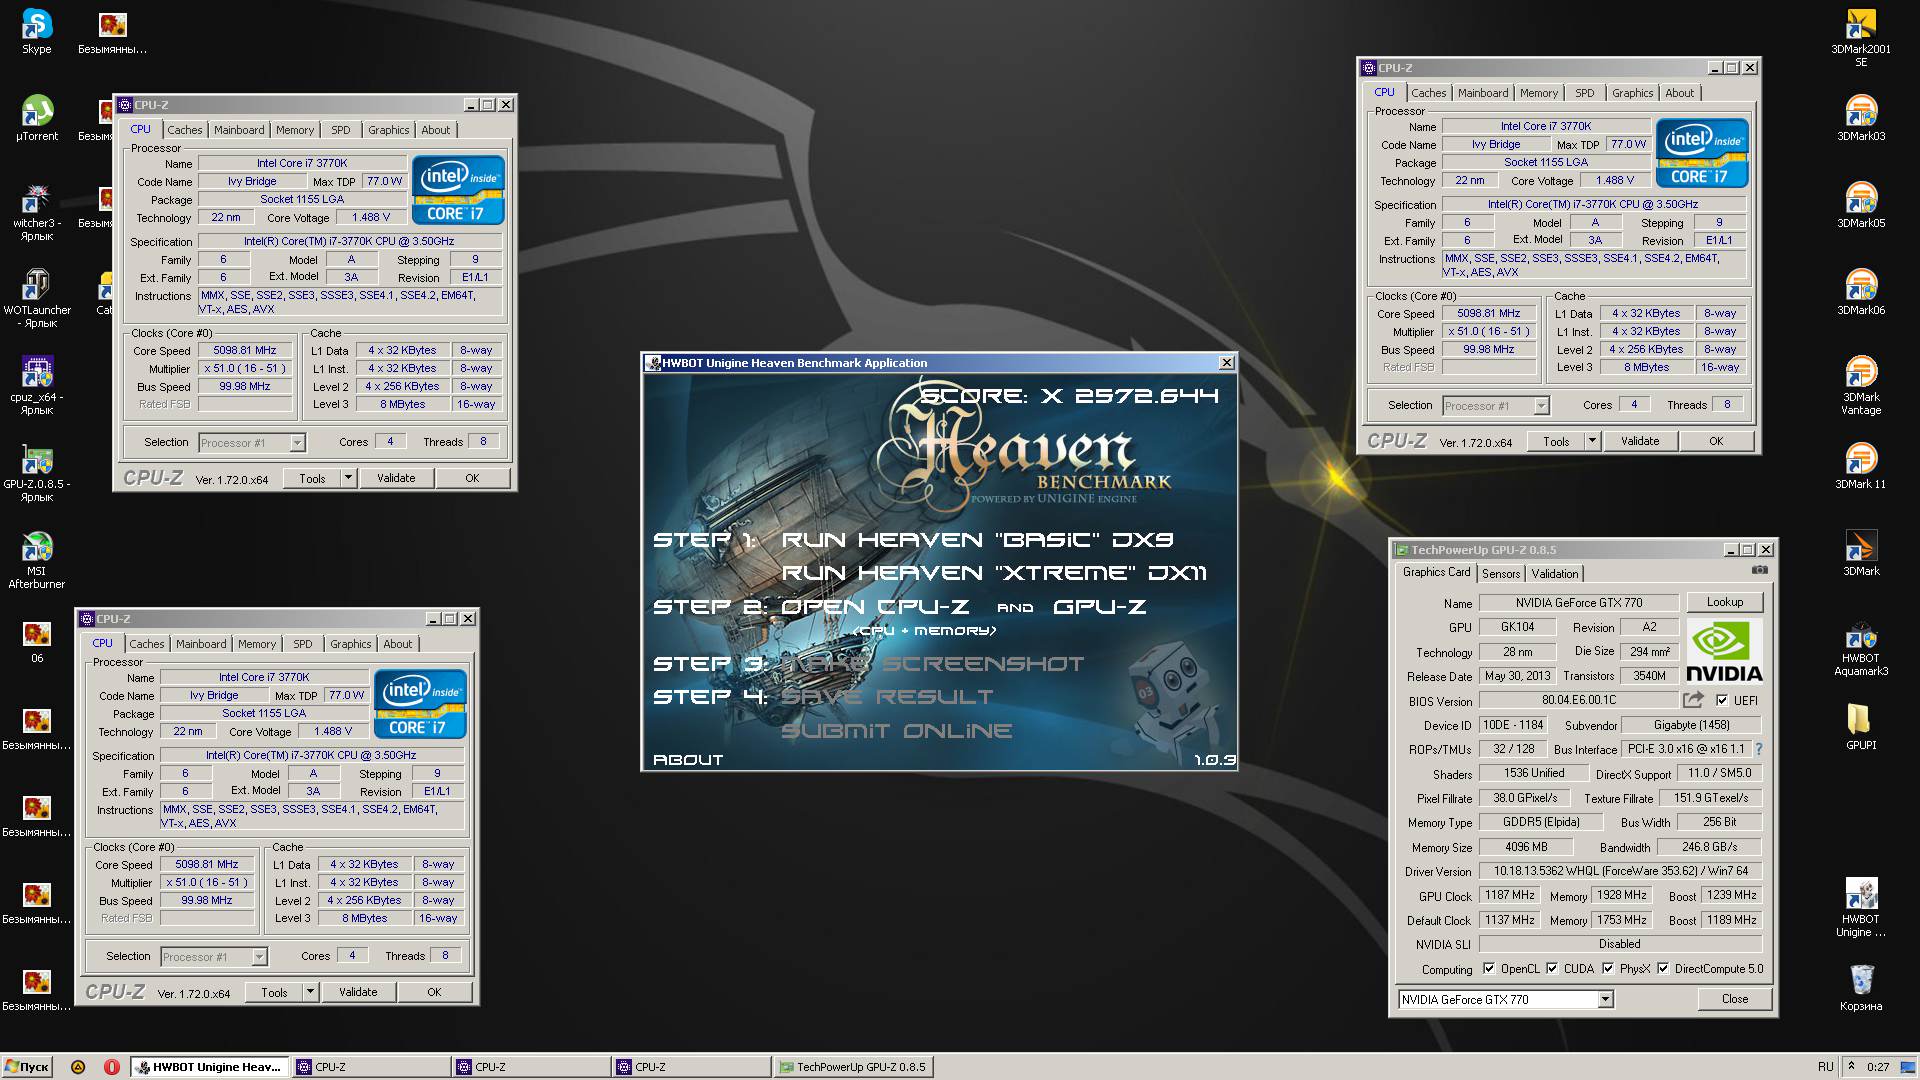Toggle the DirectCompute 5.0 checkbox
This screenshot has height=1080, width=1920.
click(x=1663, y=969)
